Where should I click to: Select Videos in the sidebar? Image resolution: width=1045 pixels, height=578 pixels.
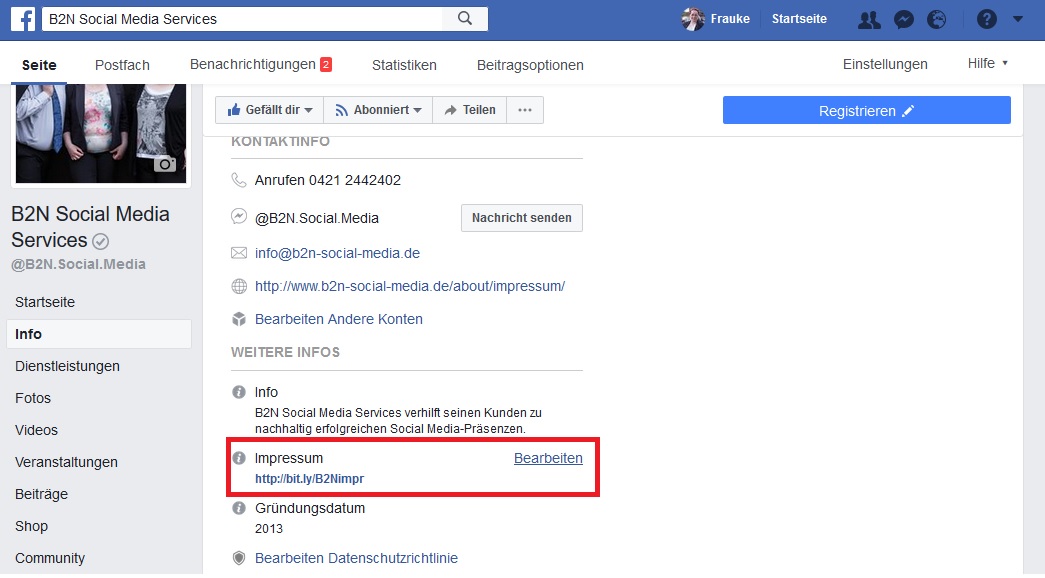click(36, 430)
